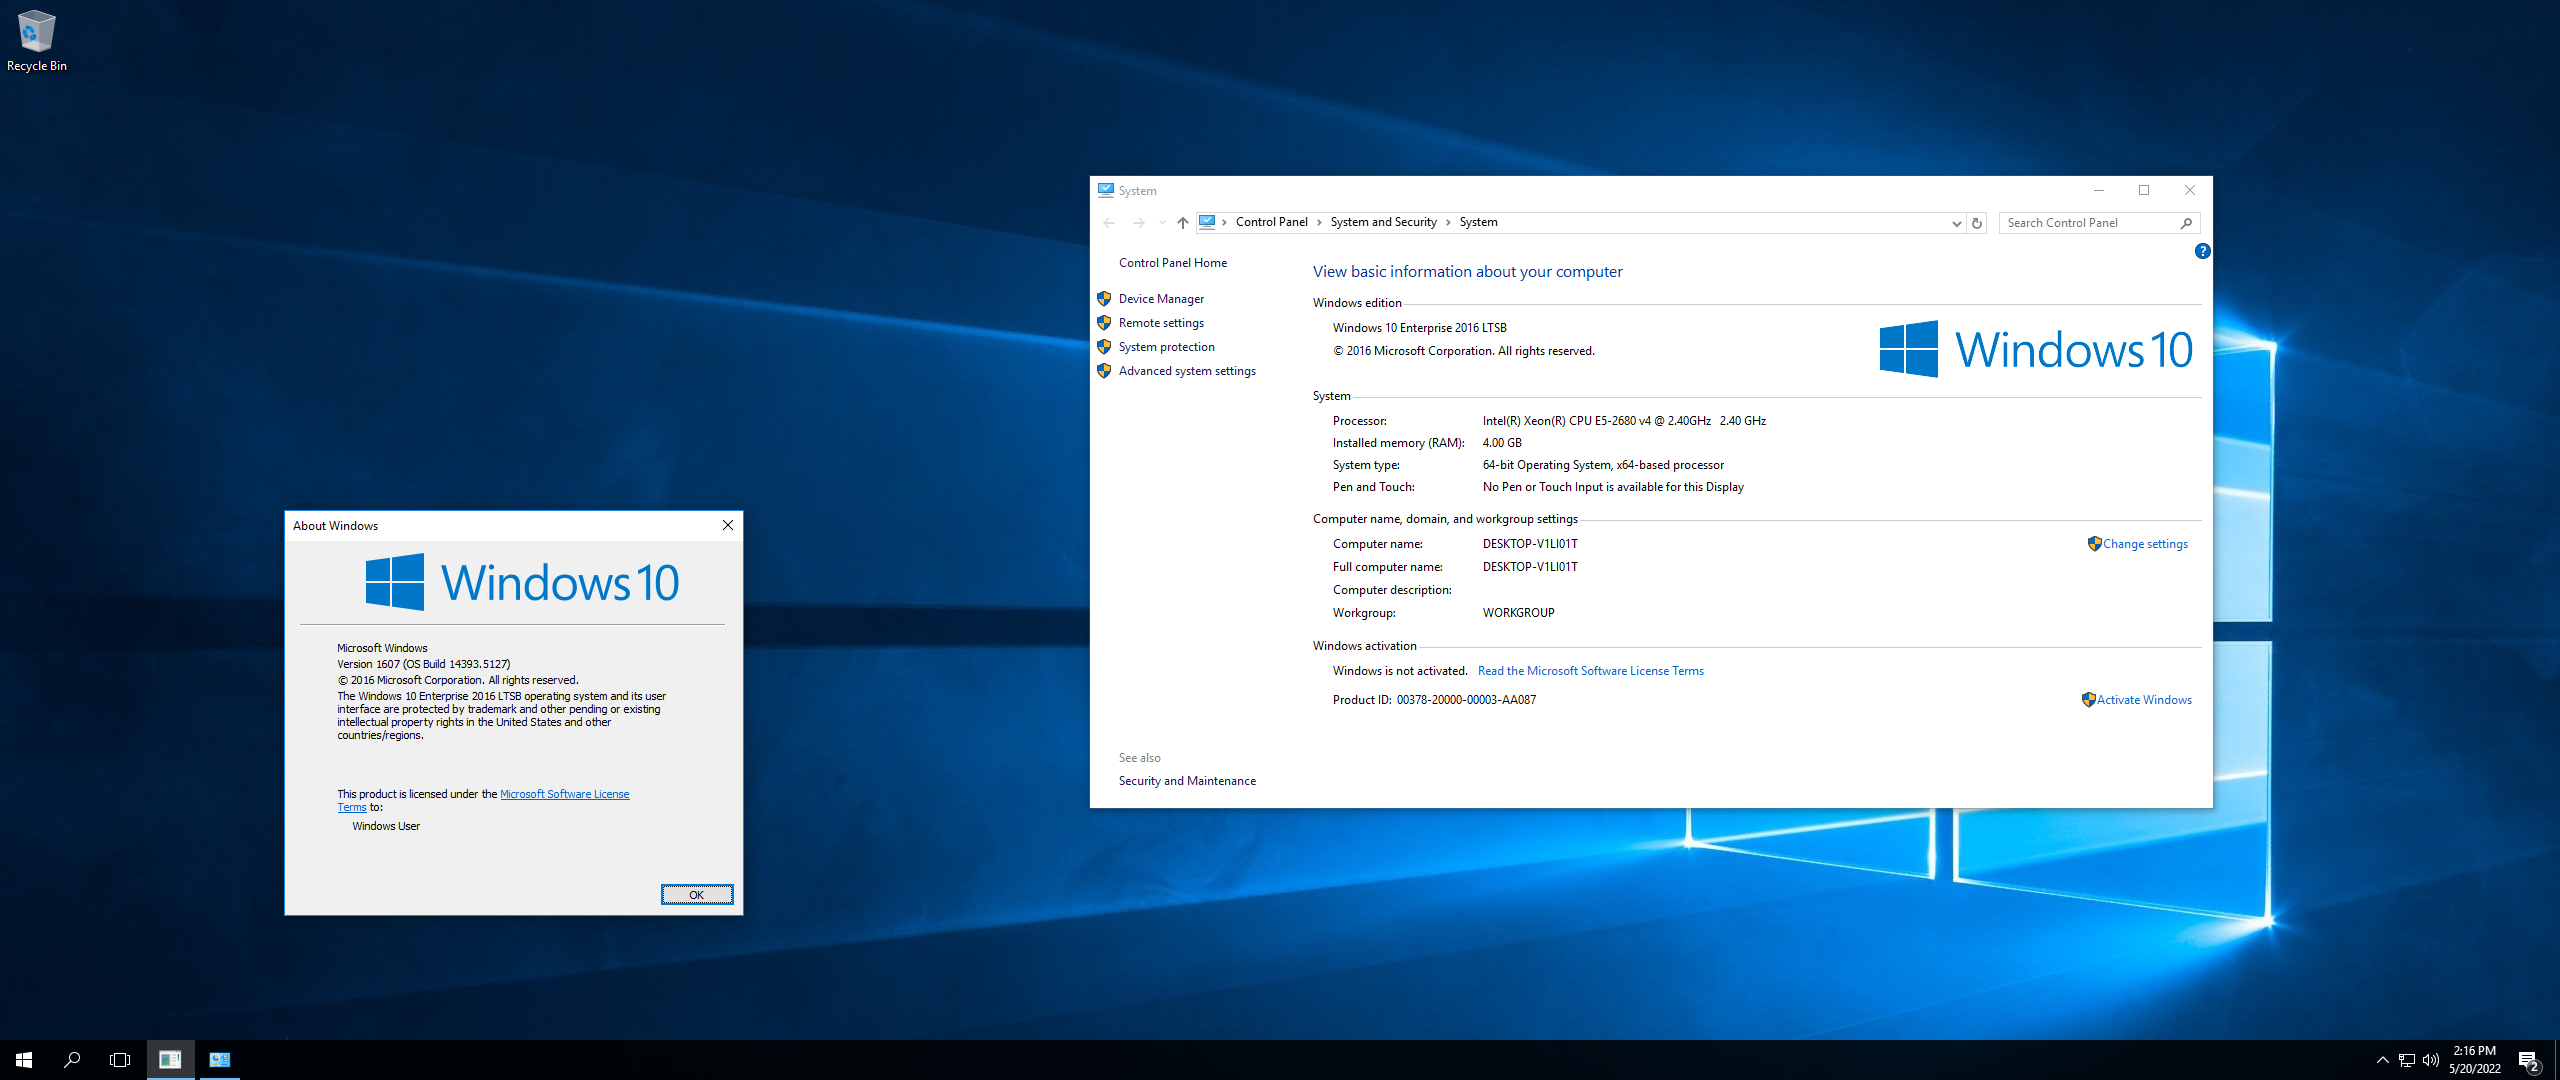
Task: Select System and Security breadcrumb
Action: [x=1383, y=222]
